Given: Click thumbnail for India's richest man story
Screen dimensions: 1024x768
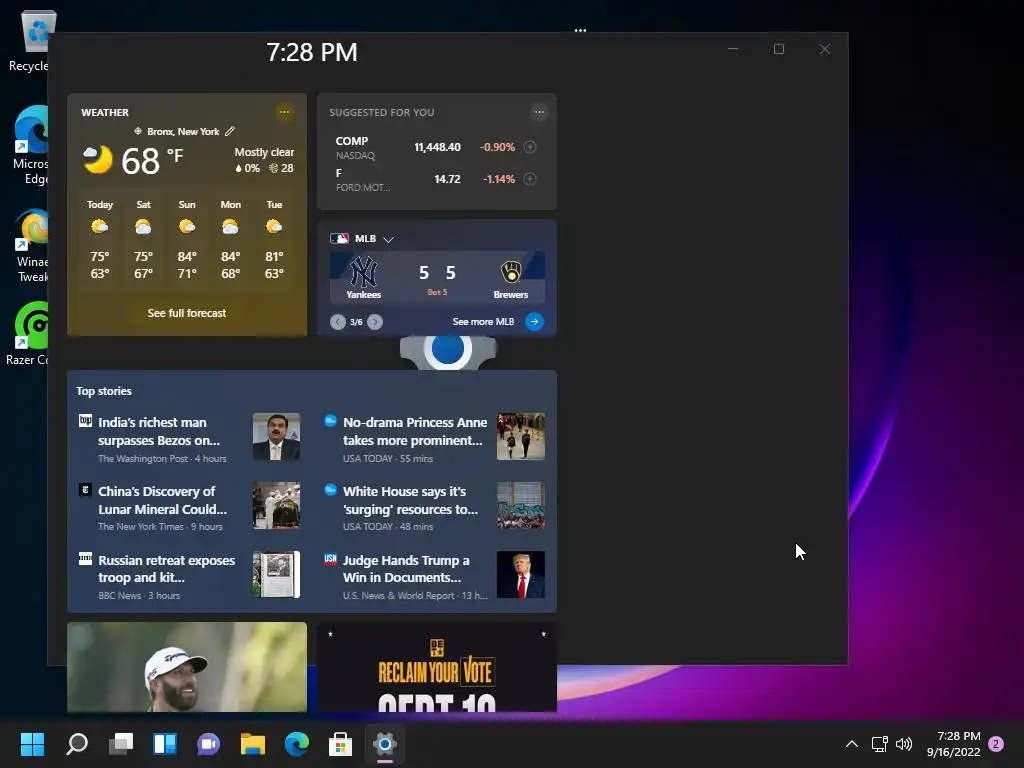Looking at the screenshot, I should (x=276, y=436).
